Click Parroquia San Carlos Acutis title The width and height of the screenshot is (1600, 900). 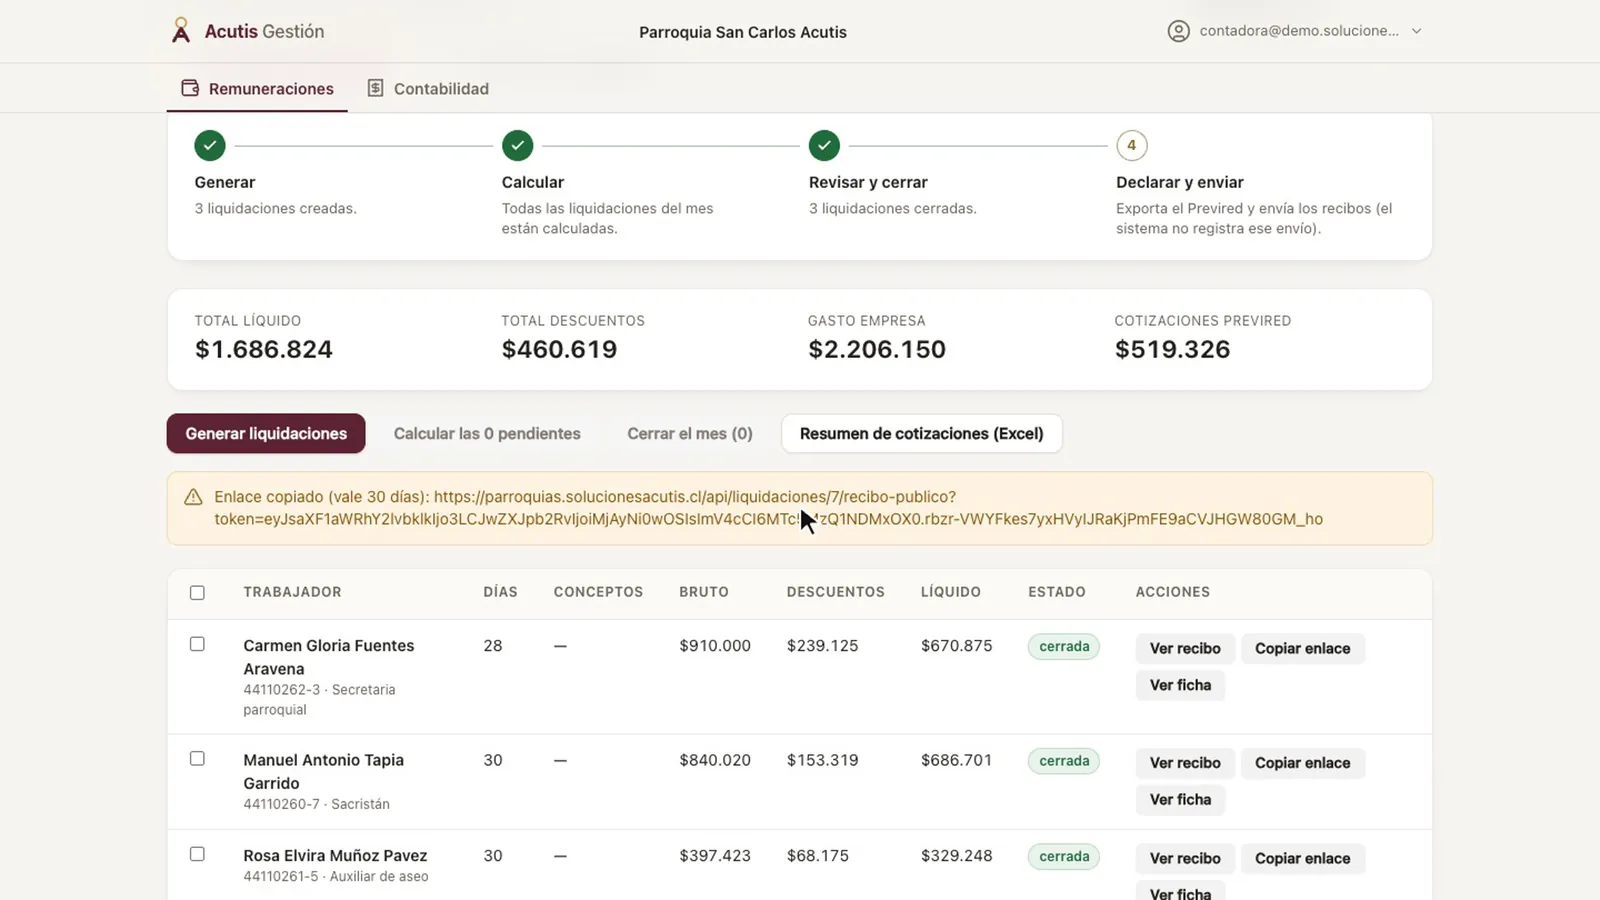tap(743, 32)
